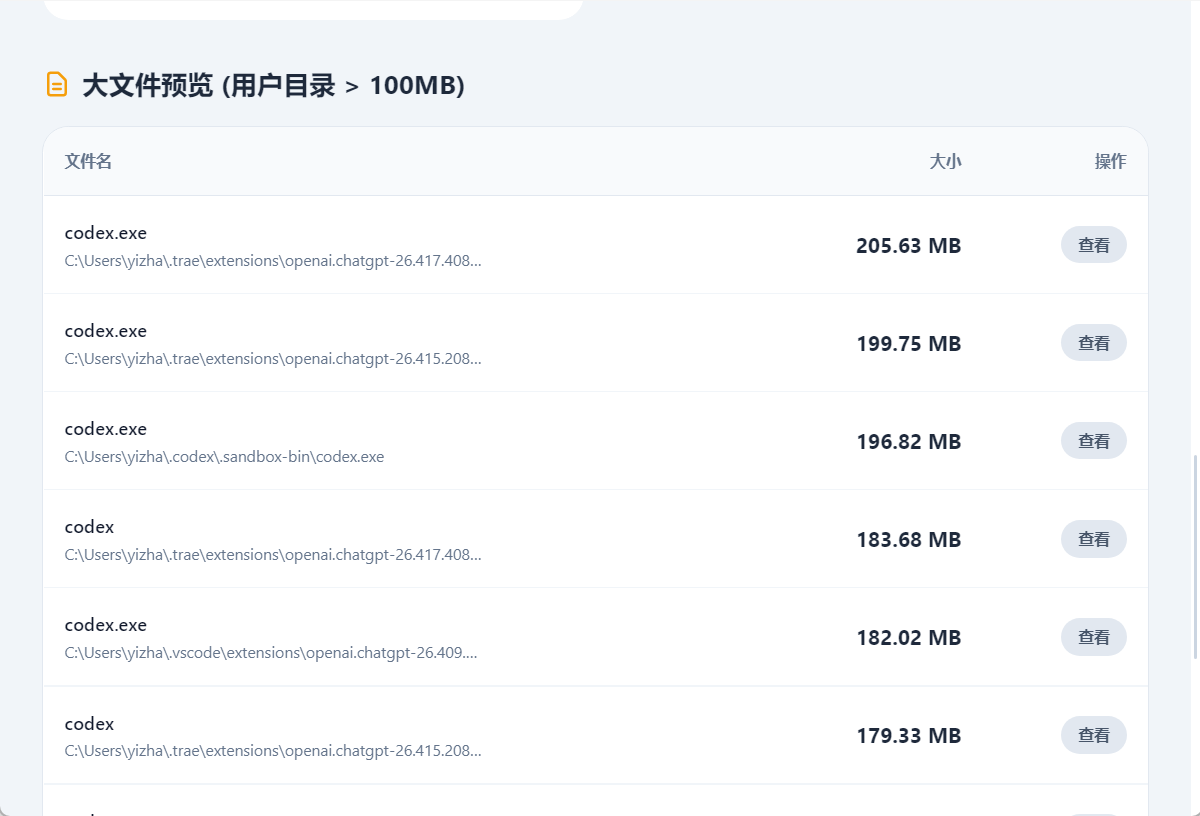
Task: Click the .vscode extensions path text
Action: click(x=271, y=653)
